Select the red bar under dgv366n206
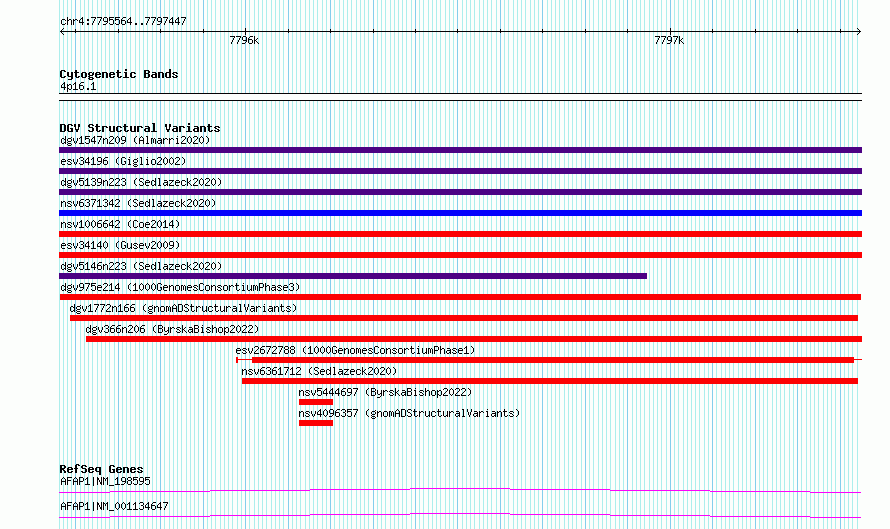 coord(474,339)
